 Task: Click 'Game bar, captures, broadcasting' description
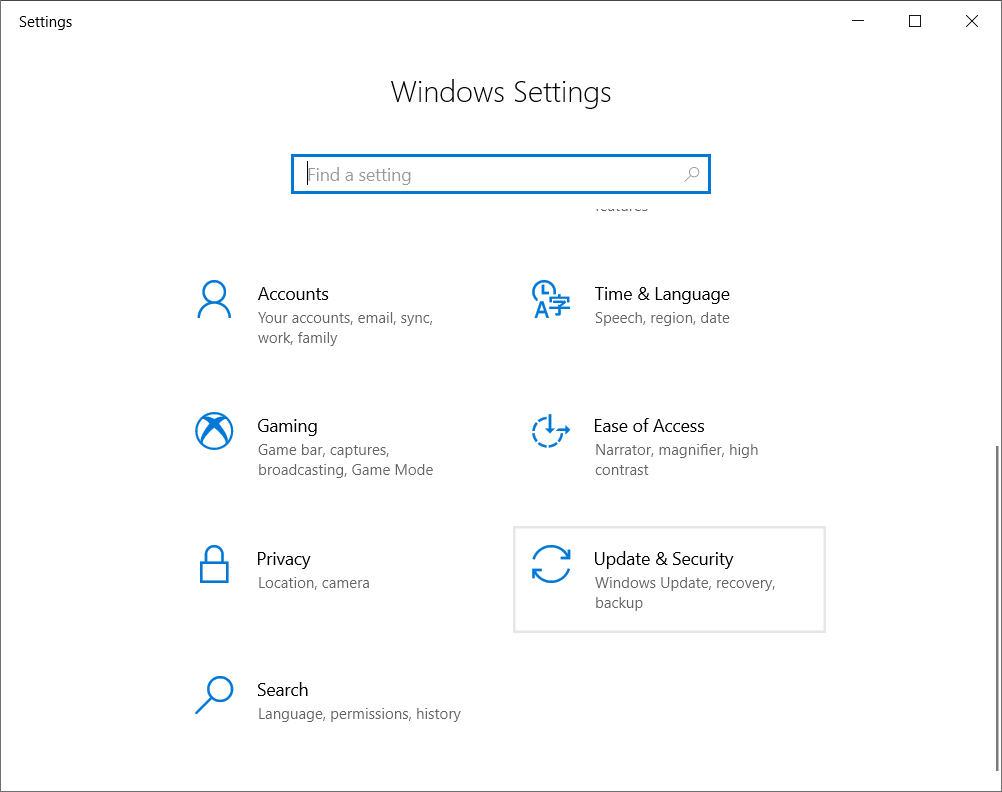point(345,460)
